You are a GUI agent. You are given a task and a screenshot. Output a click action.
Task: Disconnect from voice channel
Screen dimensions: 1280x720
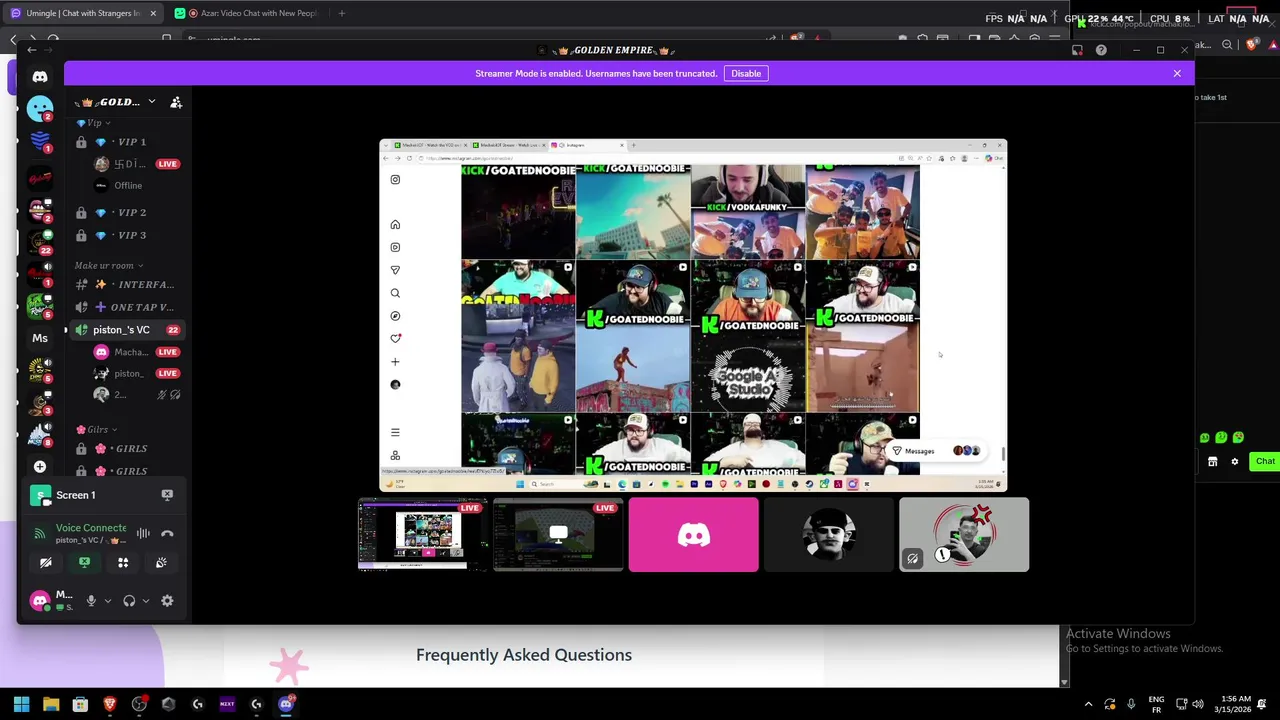(x=167, y=534)
